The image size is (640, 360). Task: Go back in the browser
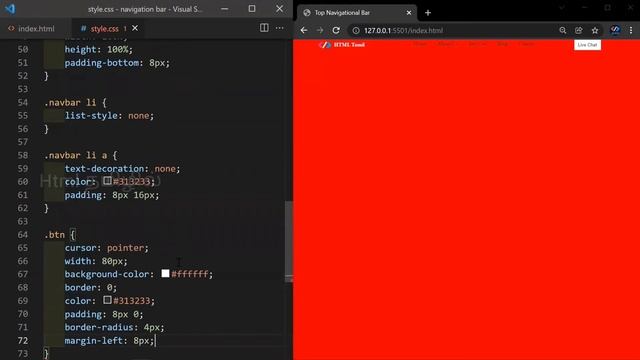304,30
